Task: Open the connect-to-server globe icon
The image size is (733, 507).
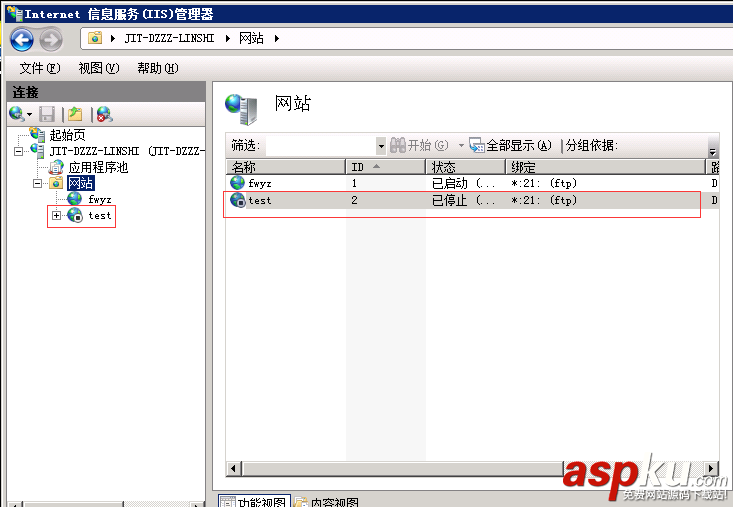Action: (16, 114)
